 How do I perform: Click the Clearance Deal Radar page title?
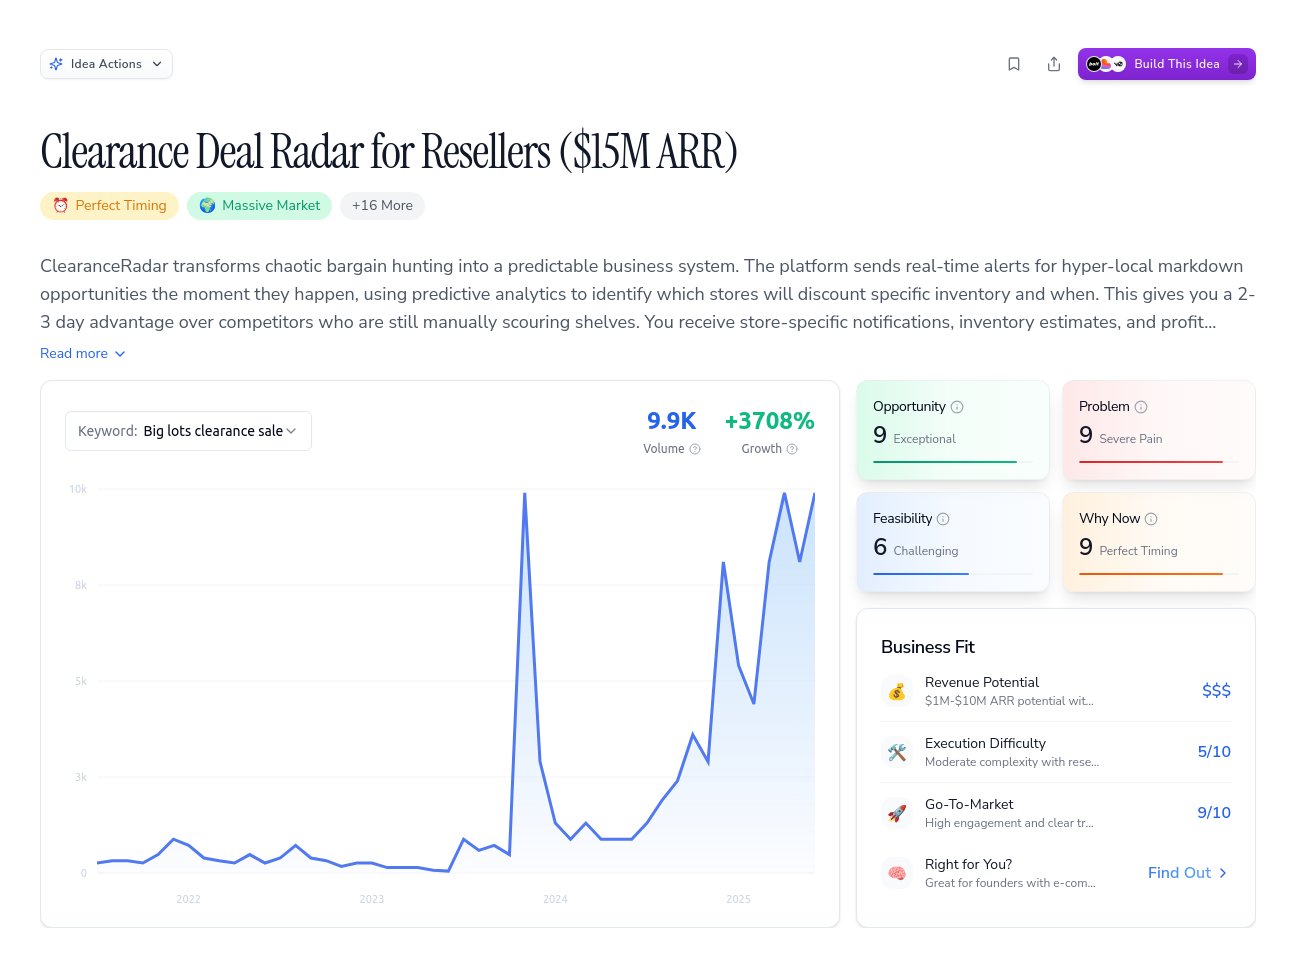tap(389, 152)
